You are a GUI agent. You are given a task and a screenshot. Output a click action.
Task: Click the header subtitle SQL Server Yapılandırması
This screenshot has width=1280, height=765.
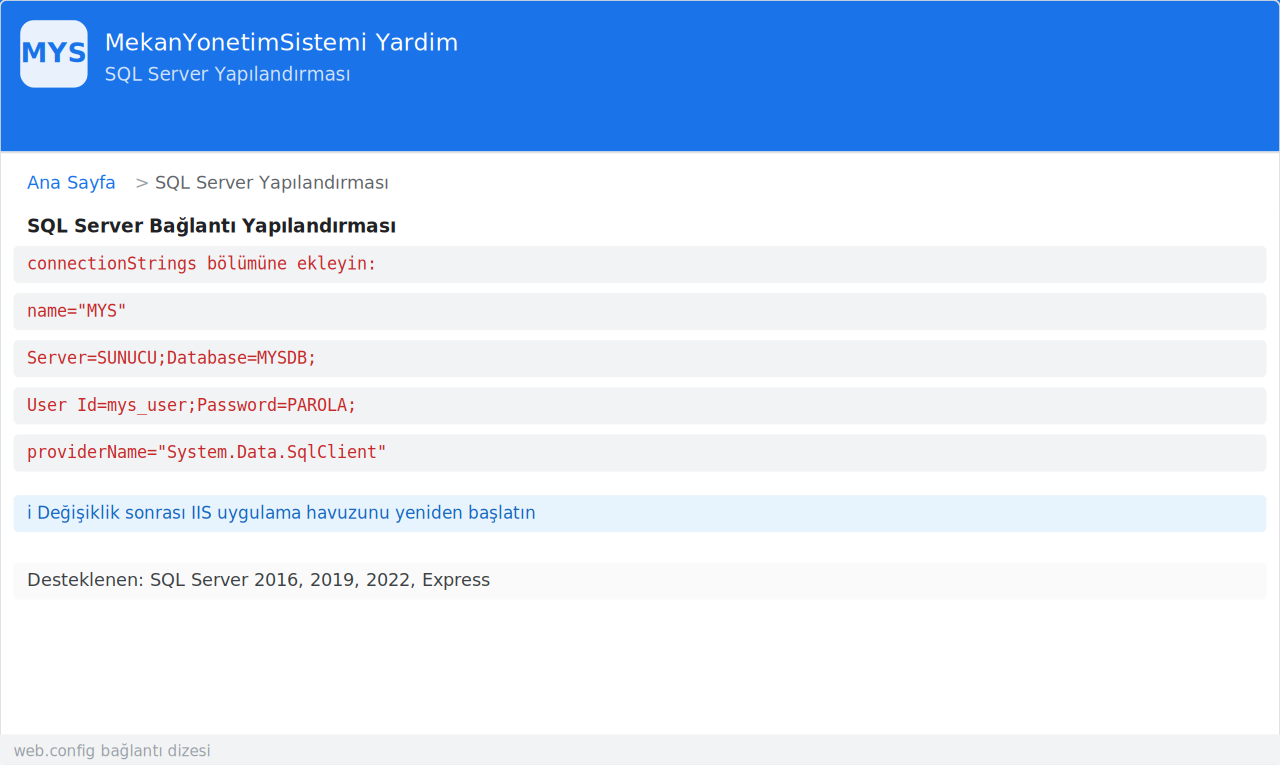[227, 75]
